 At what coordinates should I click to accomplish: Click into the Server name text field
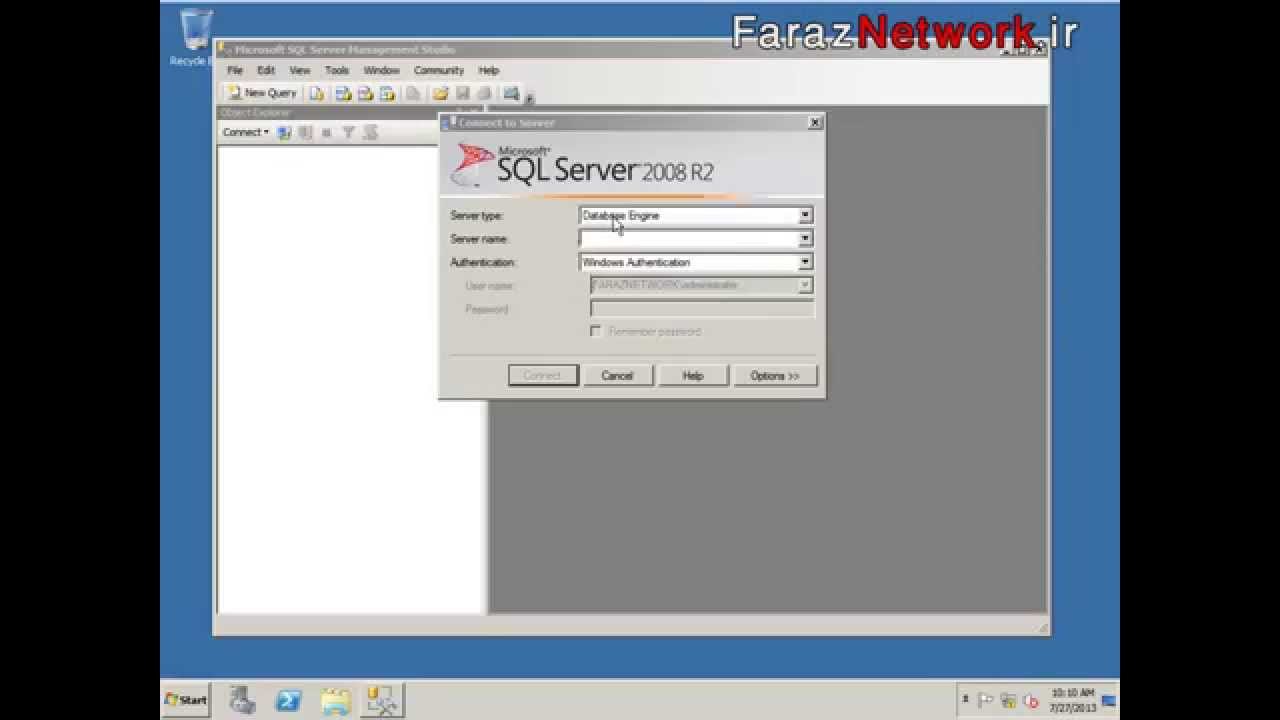pyautogui.click(x=689, y=239)
